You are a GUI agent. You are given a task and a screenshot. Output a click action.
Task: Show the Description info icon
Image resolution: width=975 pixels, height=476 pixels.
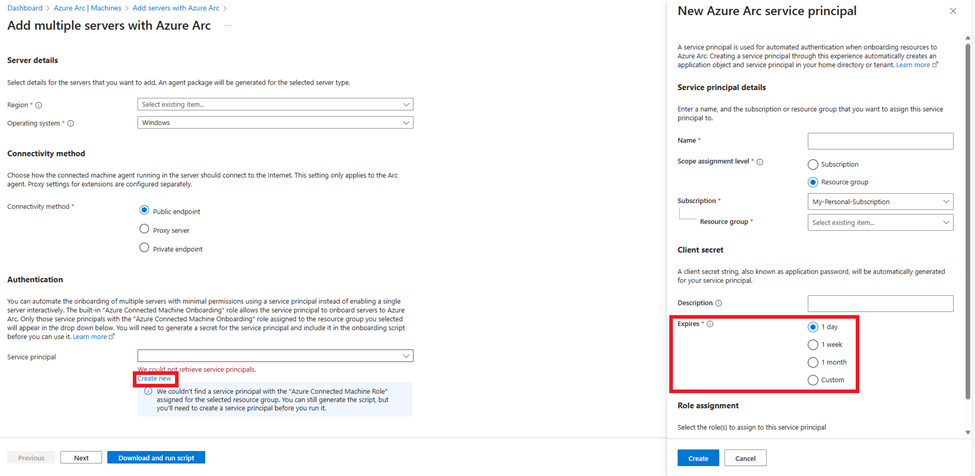(x=719, y=303)
